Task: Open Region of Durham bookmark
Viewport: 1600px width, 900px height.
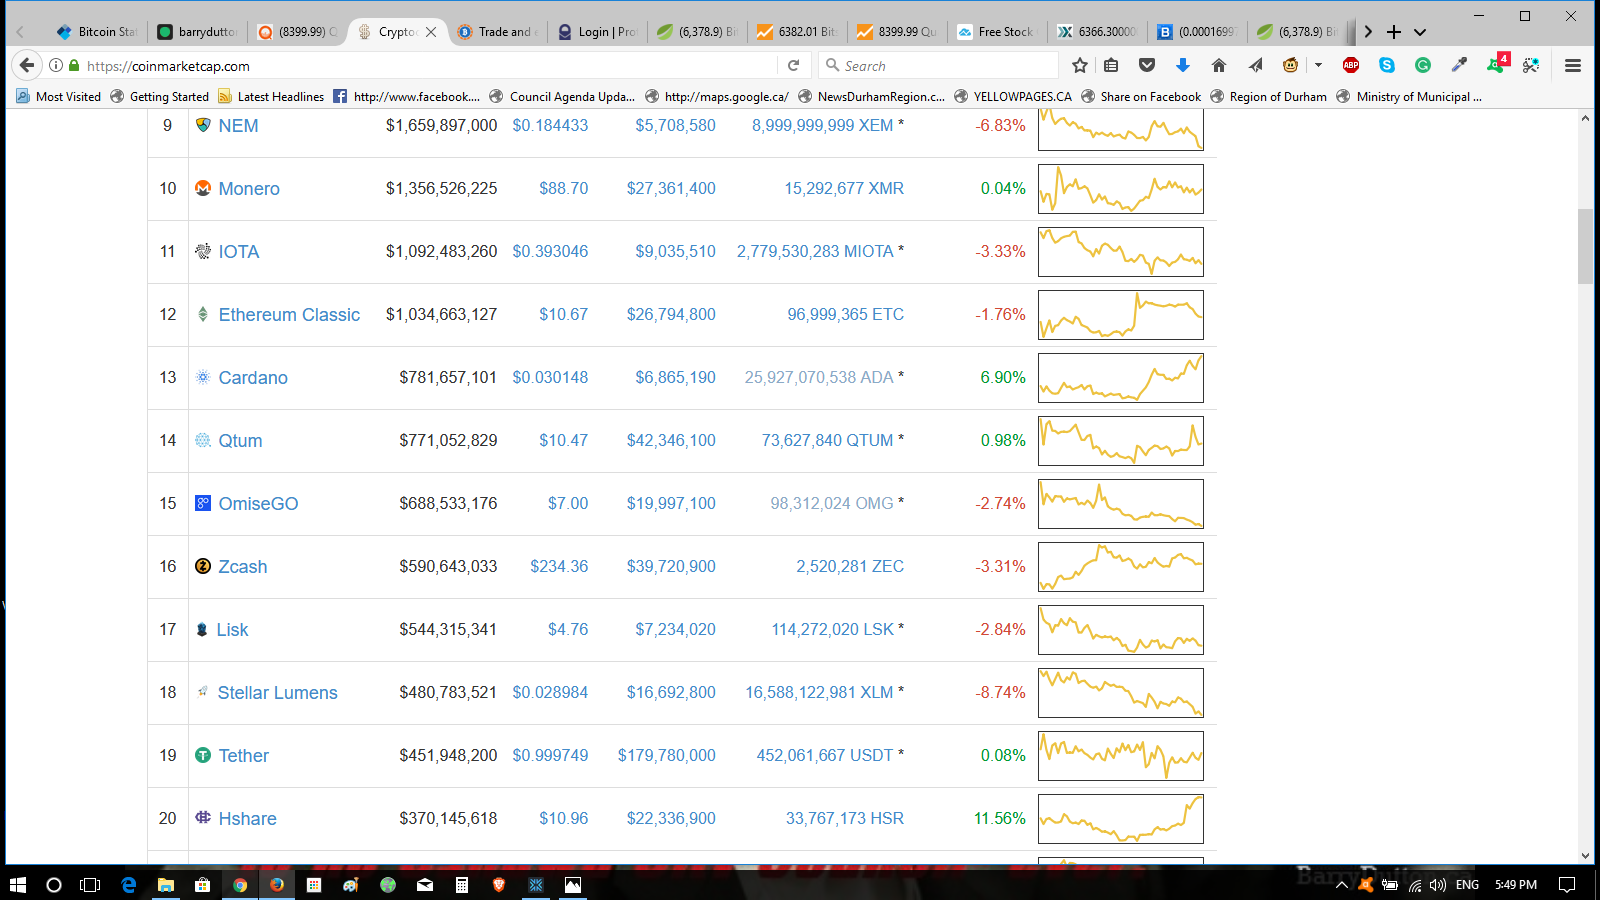Action: 1268,97
